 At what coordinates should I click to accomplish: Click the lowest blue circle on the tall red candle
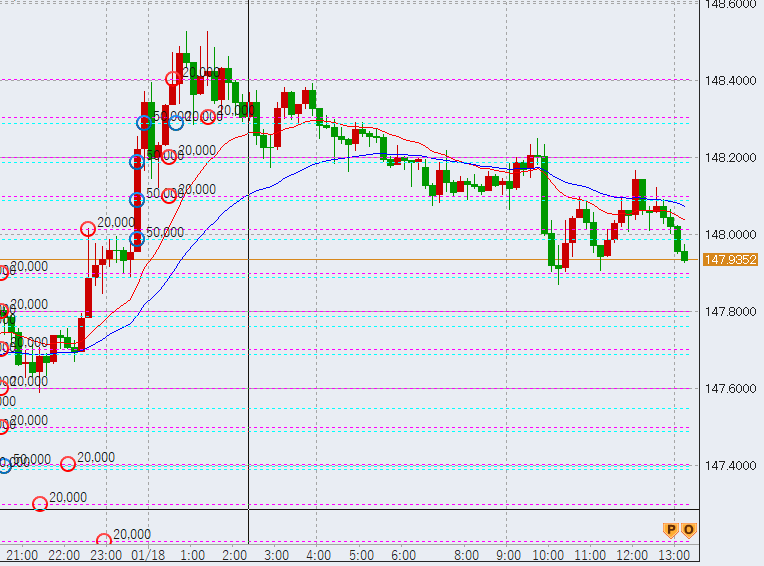[137, 239]
